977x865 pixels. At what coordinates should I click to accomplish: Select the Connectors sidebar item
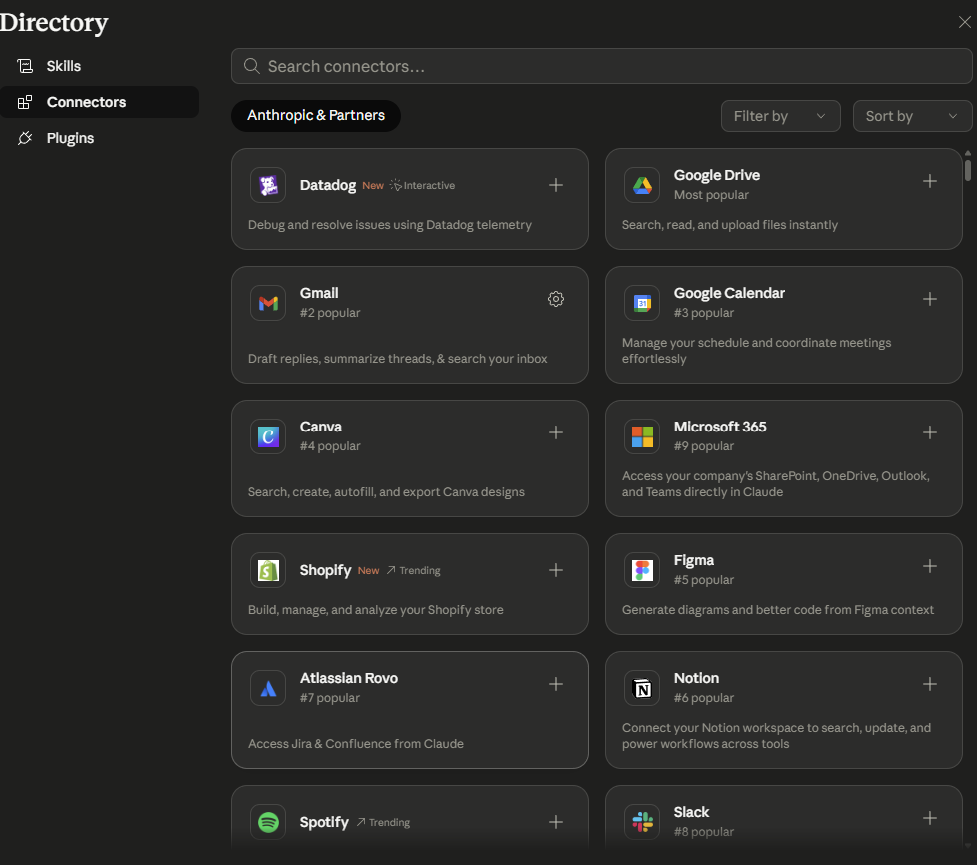pos(100,102)
